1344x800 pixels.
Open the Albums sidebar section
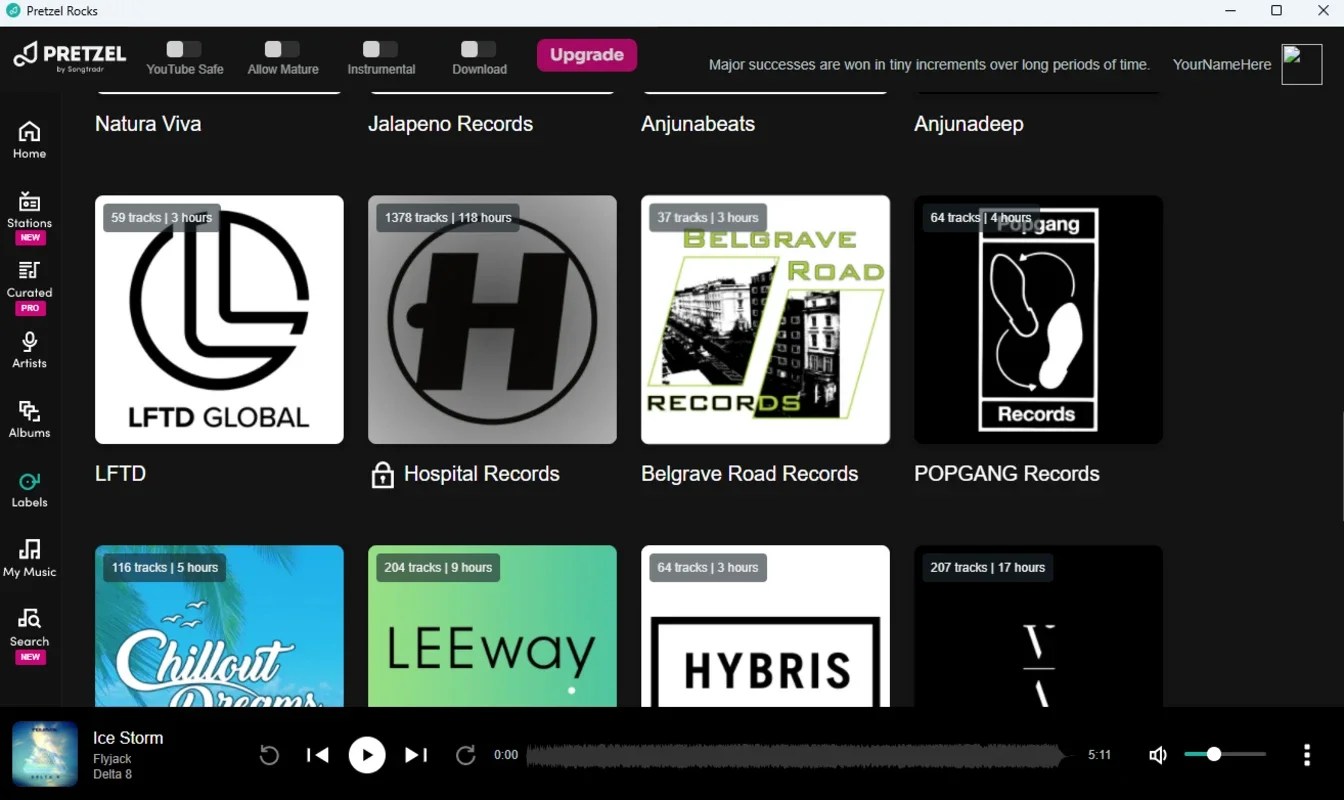coord(29,419)
